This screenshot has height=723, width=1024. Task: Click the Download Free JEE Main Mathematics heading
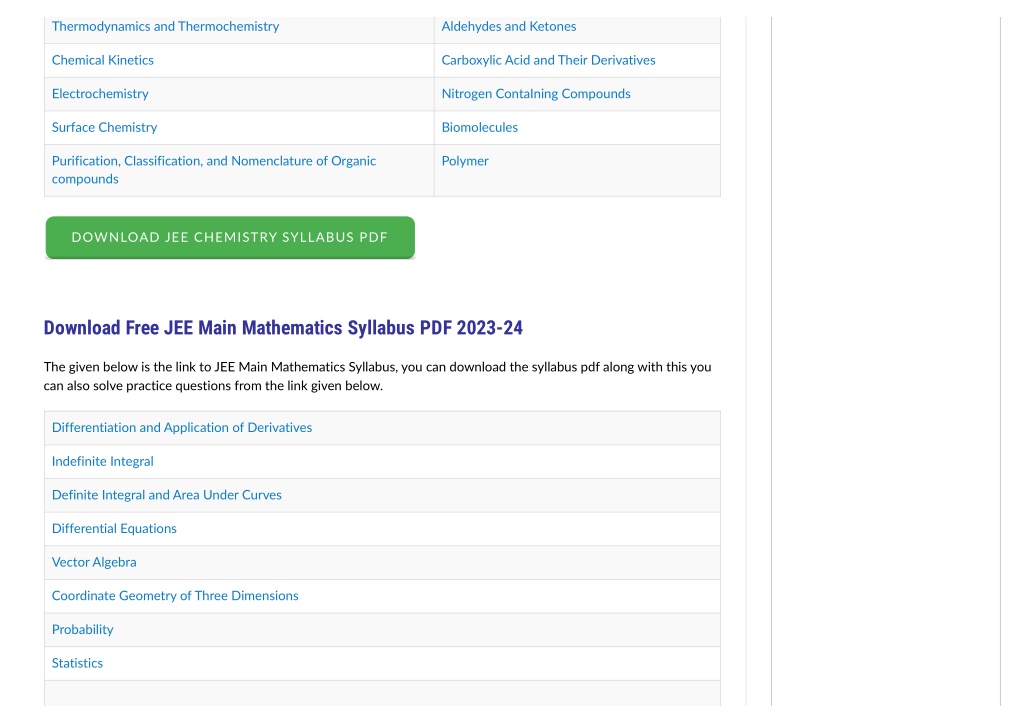pos(283,328)
